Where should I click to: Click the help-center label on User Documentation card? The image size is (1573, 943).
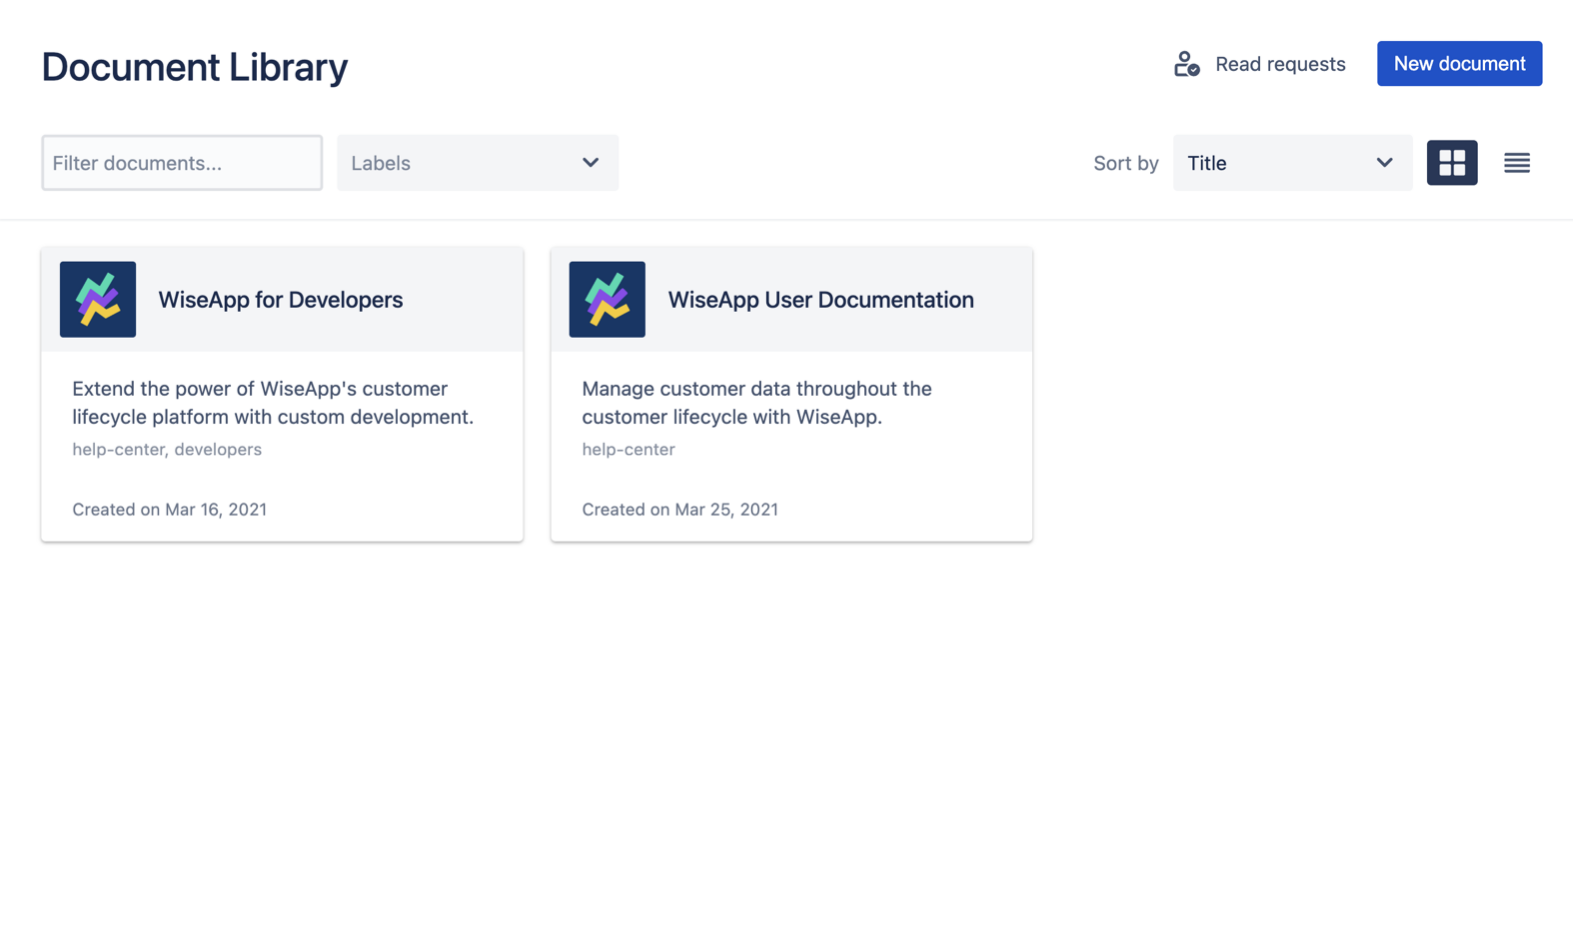pyautogui.click(x=628, y=450)
